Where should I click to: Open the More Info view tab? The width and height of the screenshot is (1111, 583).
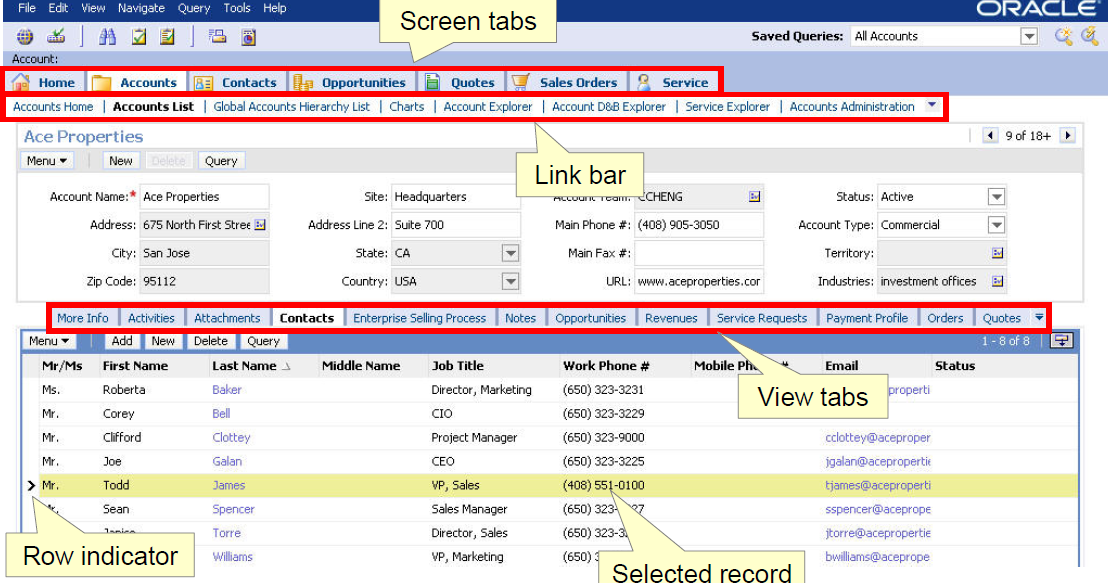[x=83, y=318]
